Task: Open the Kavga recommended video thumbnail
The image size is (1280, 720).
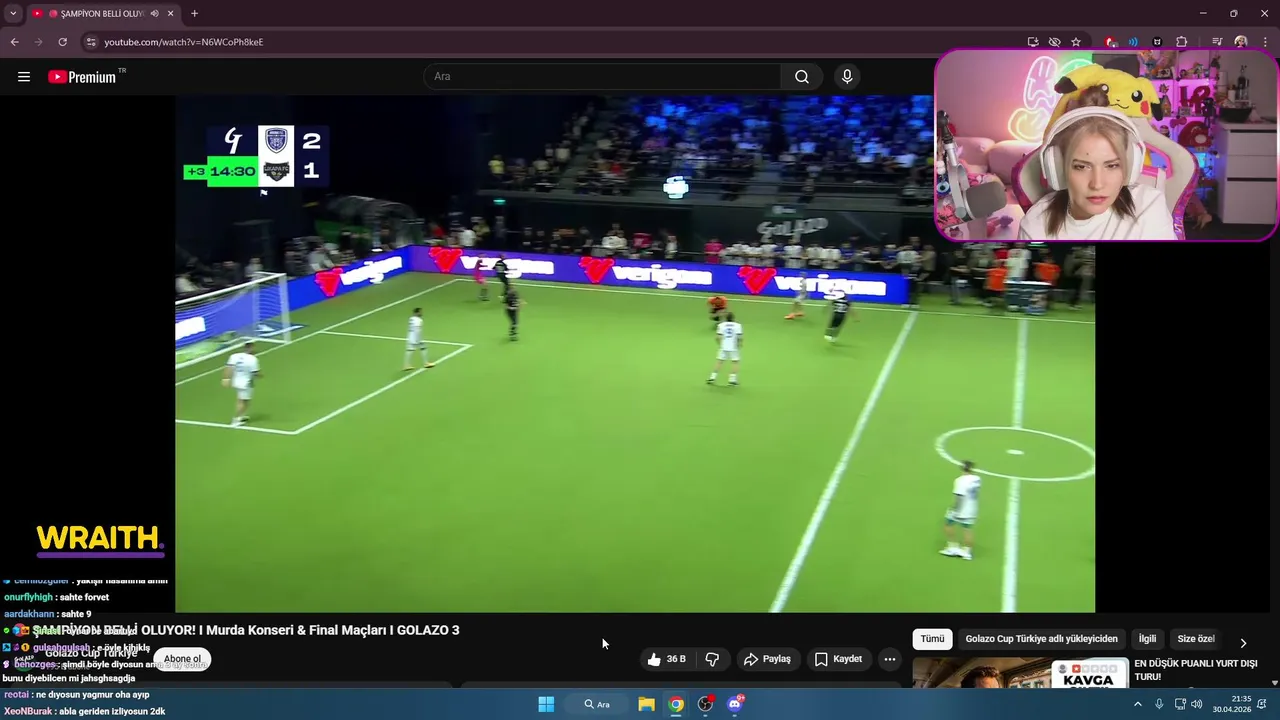Action: tap(1020, 673)
